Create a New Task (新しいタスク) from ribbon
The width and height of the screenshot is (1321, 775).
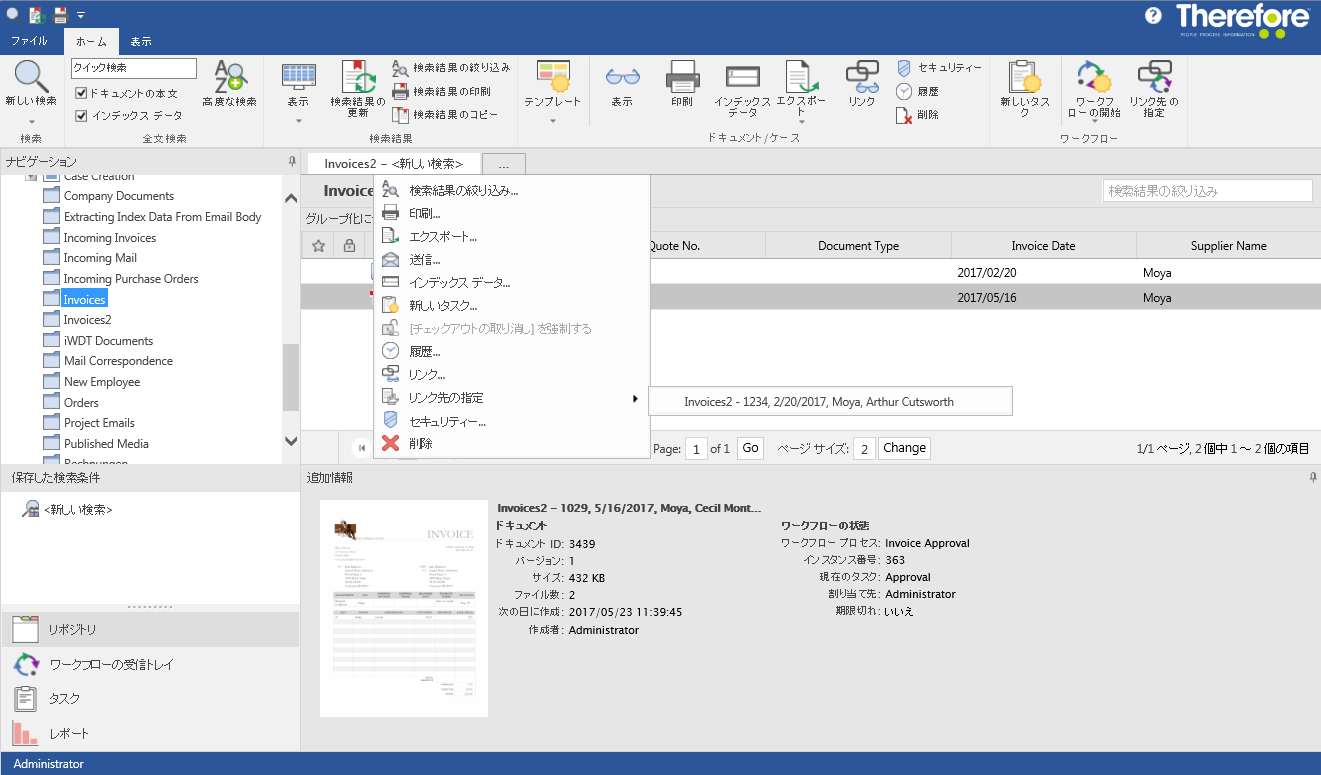pyautogui.click(x=1025, y=88)
